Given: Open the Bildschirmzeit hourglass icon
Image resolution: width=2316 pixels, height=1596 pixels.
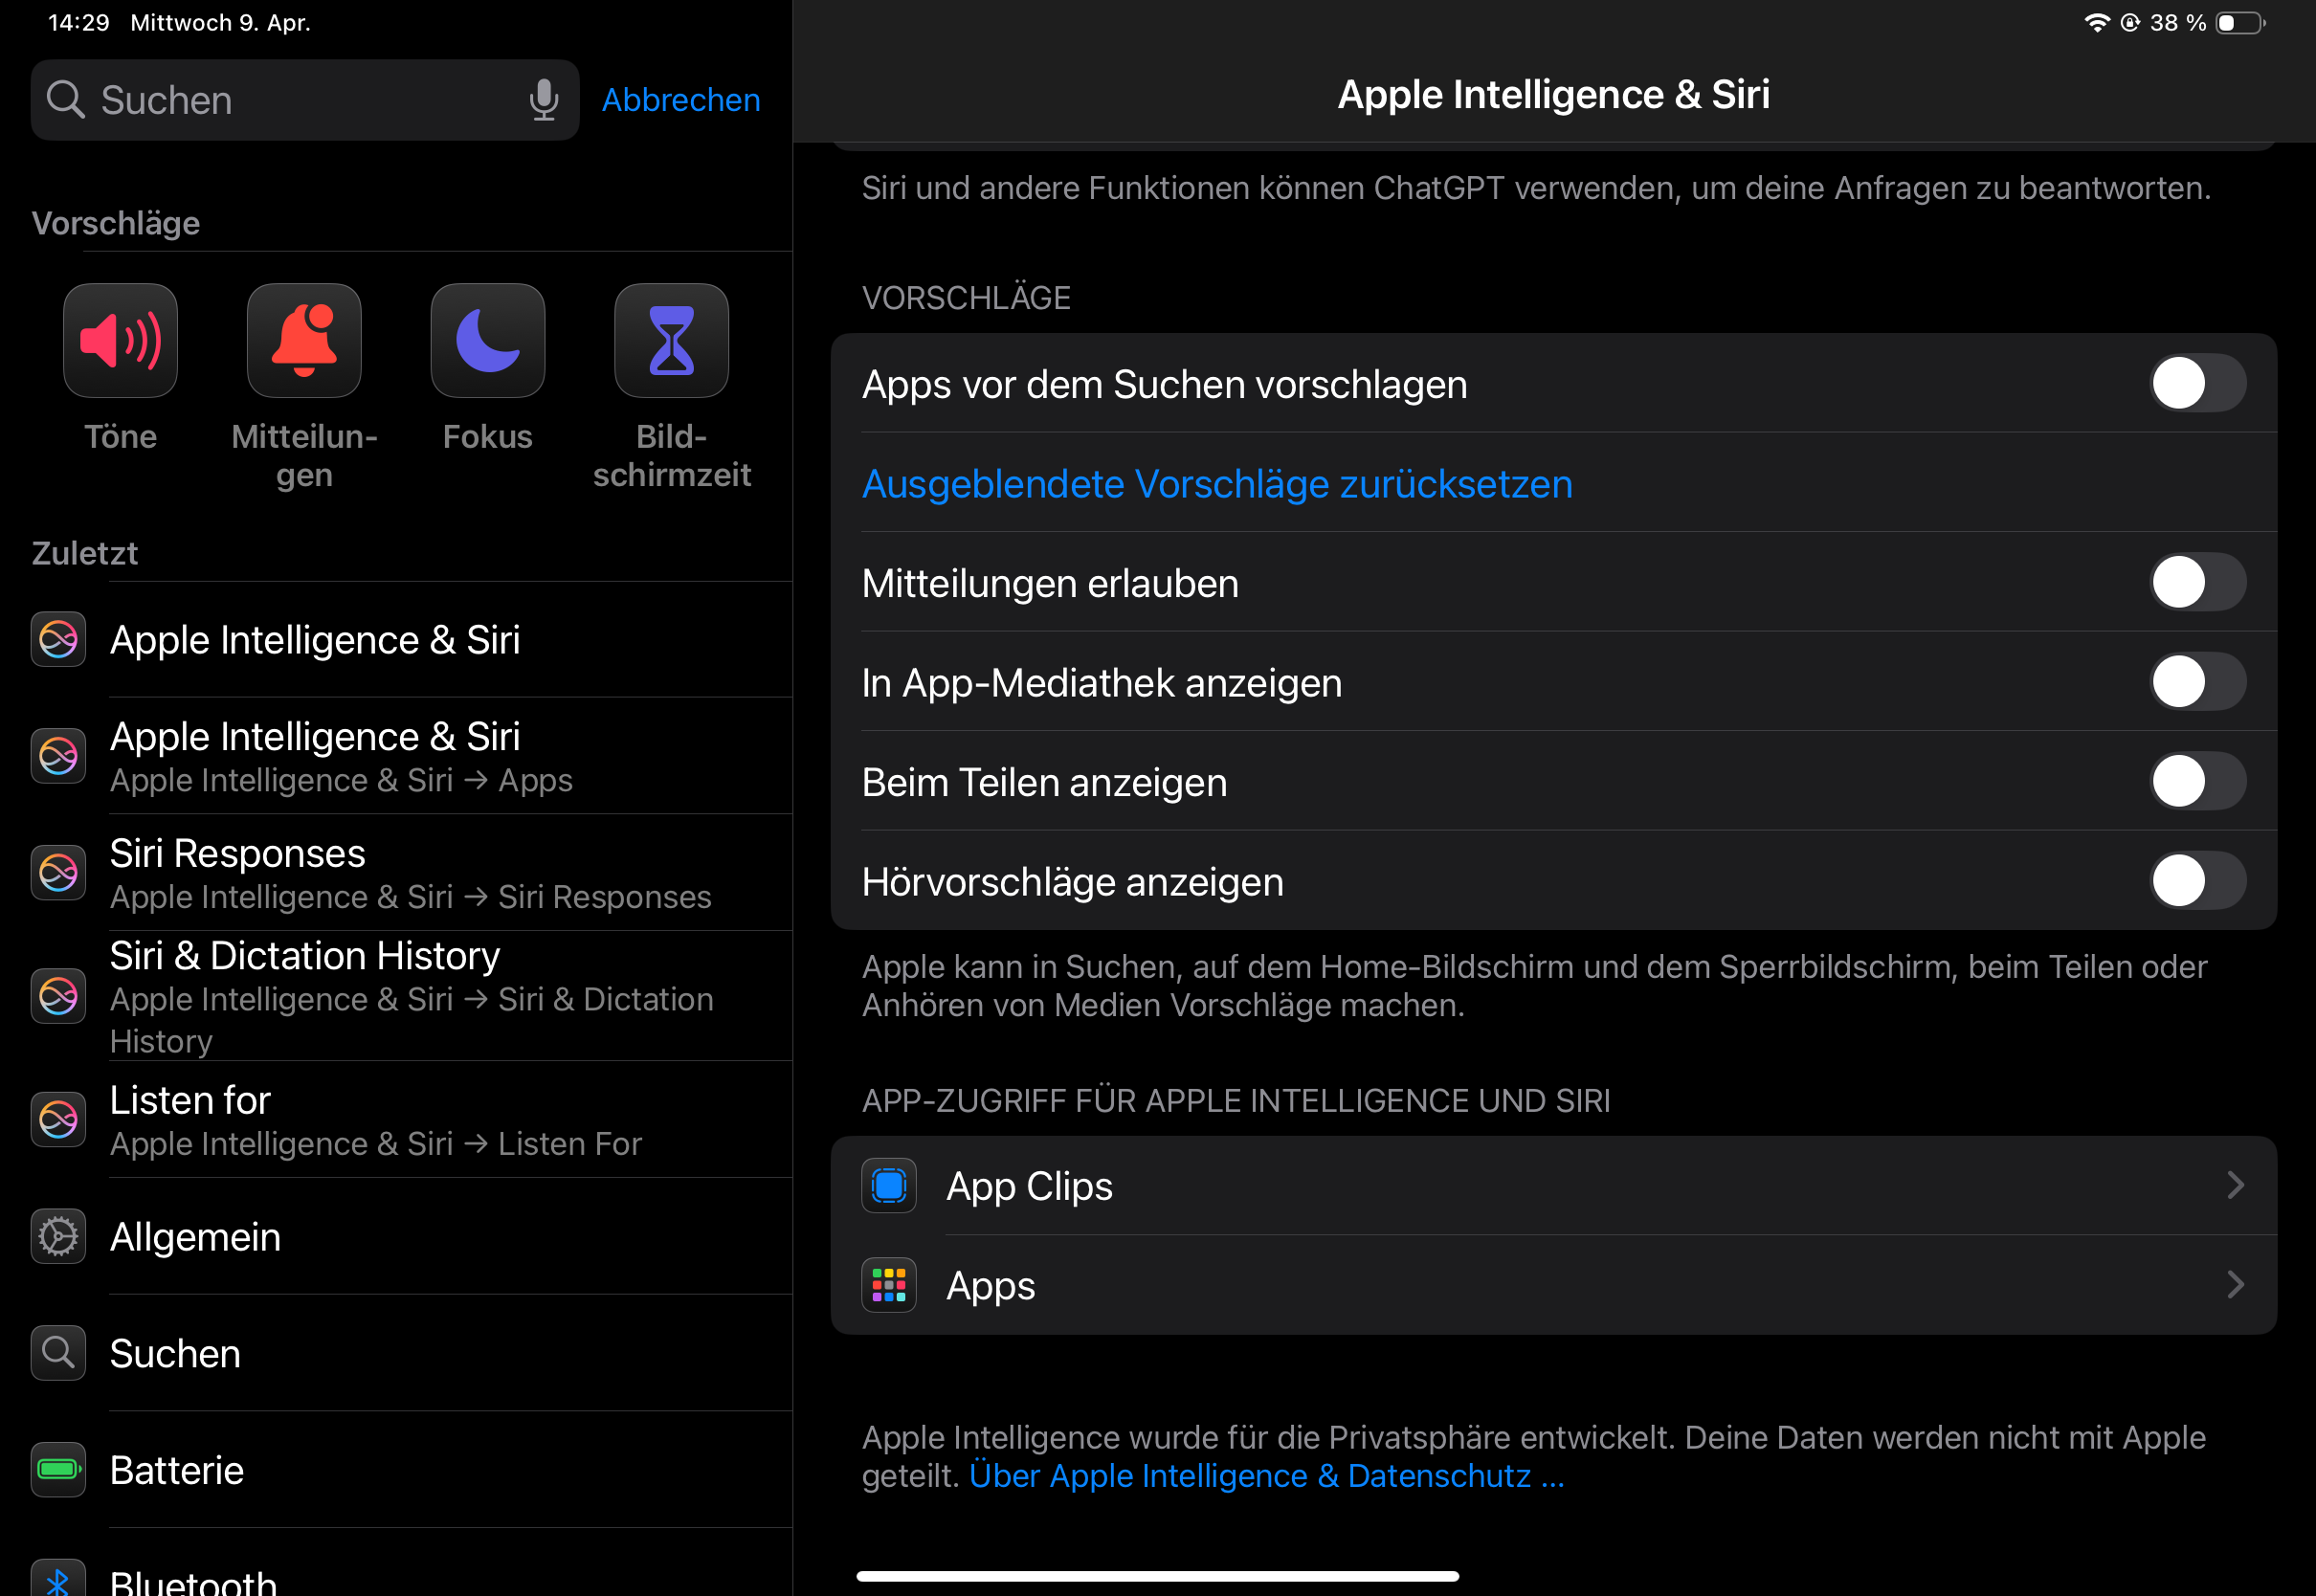Looking at the screenshot, I should click(x=671, y=341).
